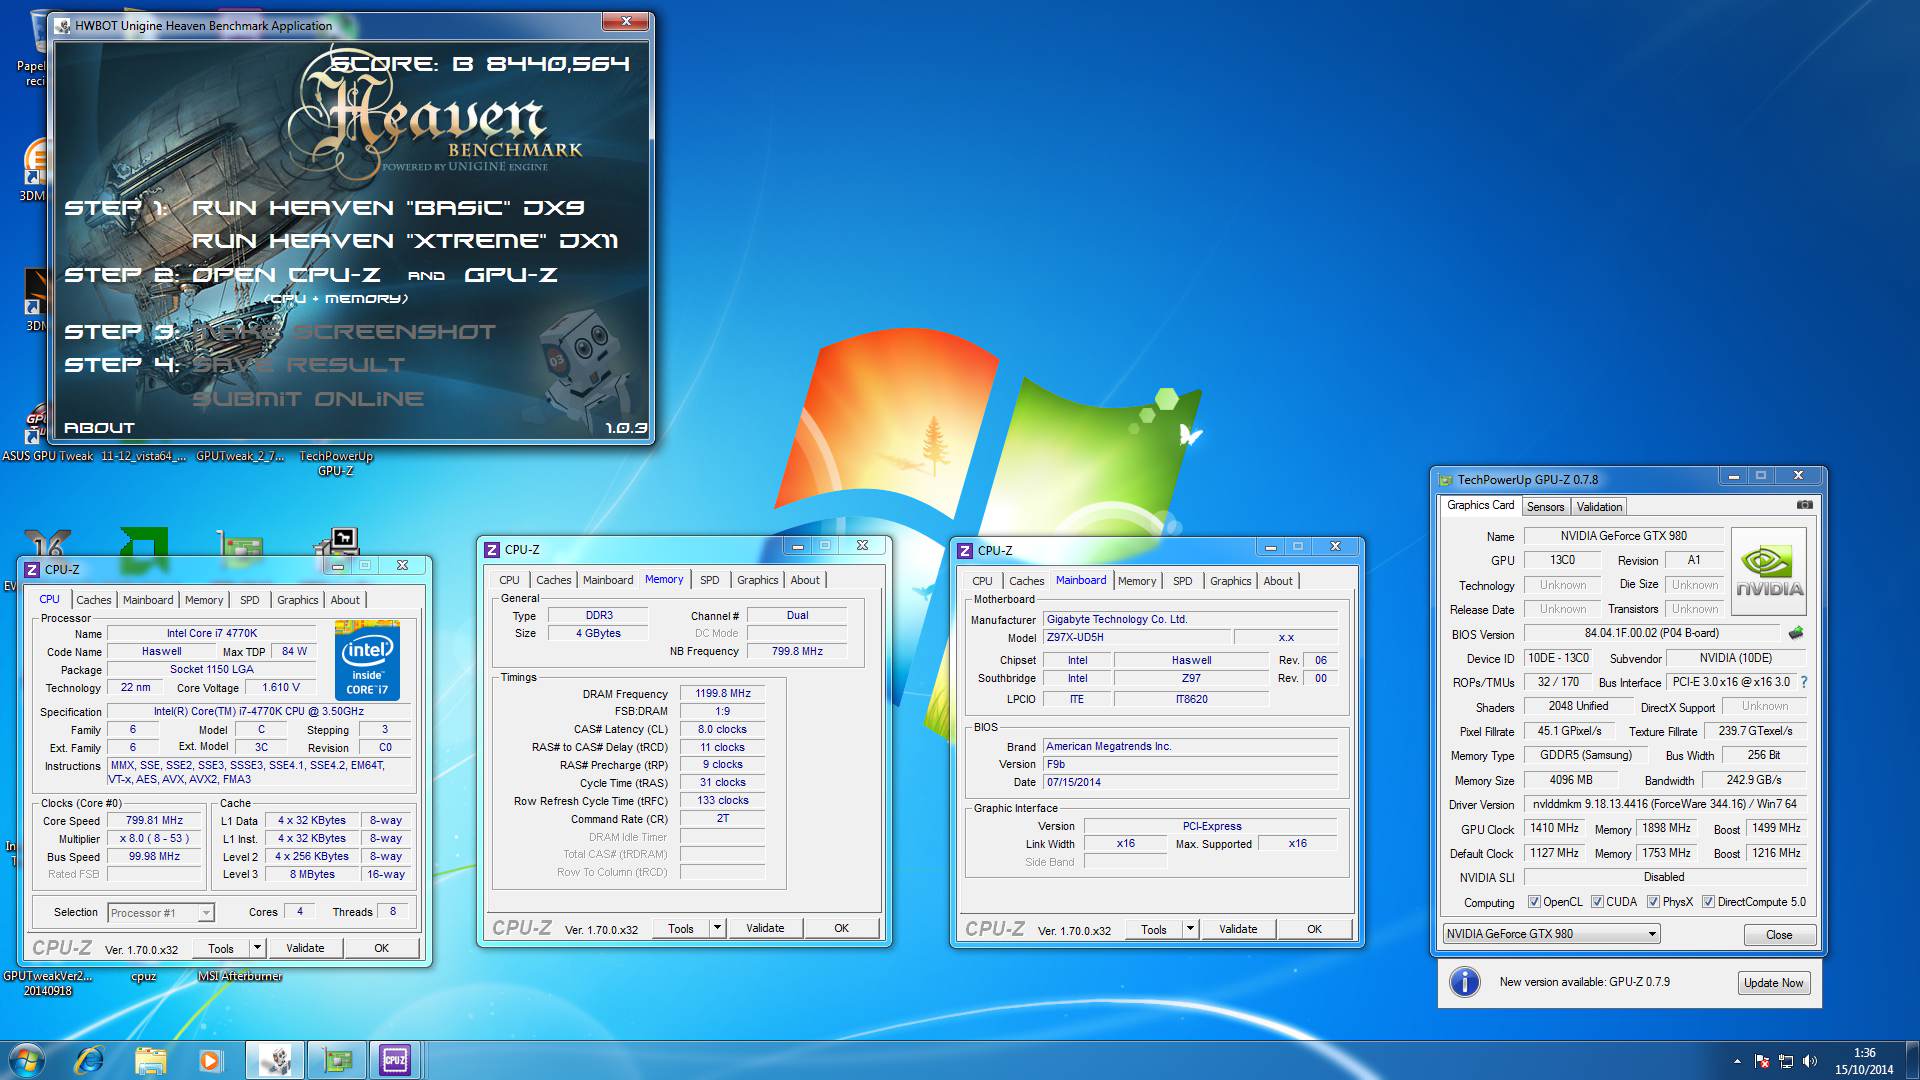Image resolution: width=1920 pixels, height=1080 pixels.
Task: Toggle the PhysX checkbox in GPU-Z
Action: [1653, 902]
